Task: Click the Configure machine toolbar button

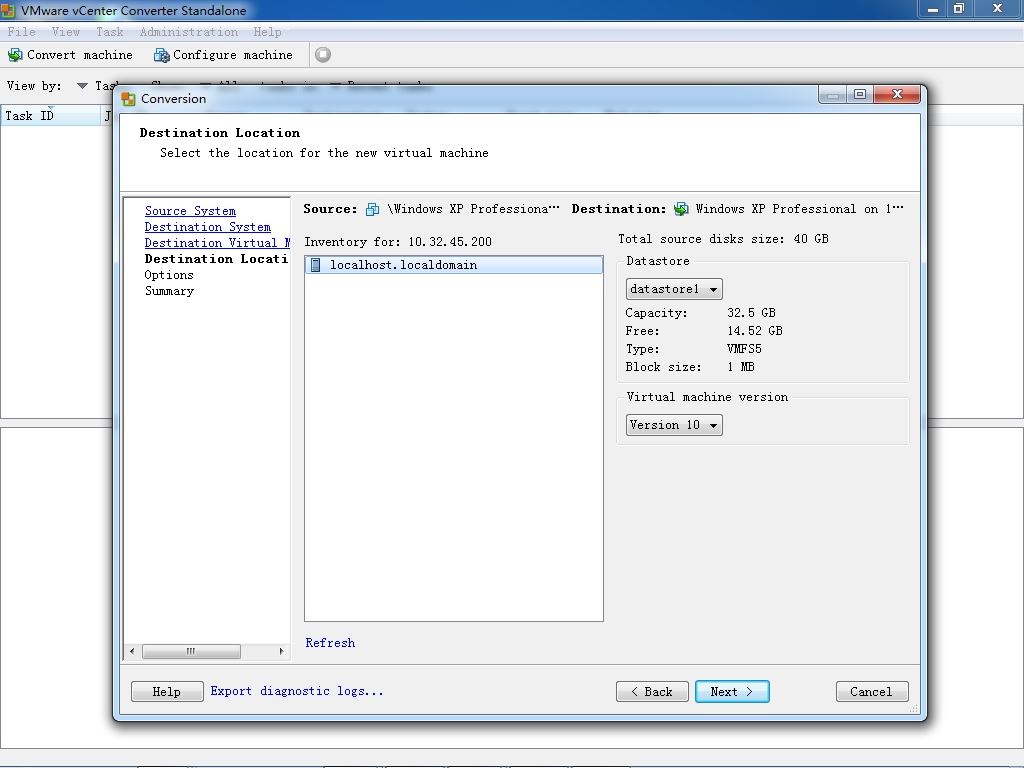Action: click(x=223, y=55)
